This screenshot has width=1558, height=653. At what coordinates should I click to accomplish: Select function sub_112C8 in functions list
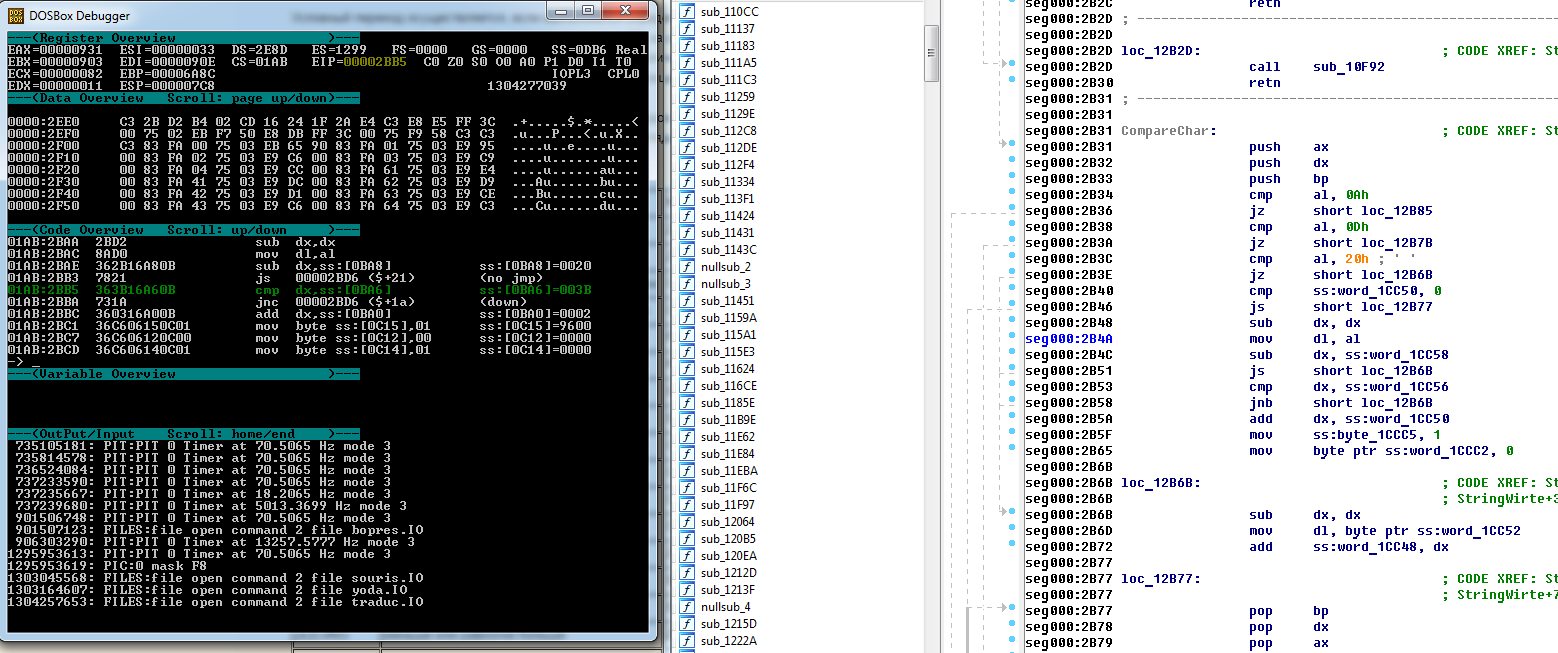point(728,130)
